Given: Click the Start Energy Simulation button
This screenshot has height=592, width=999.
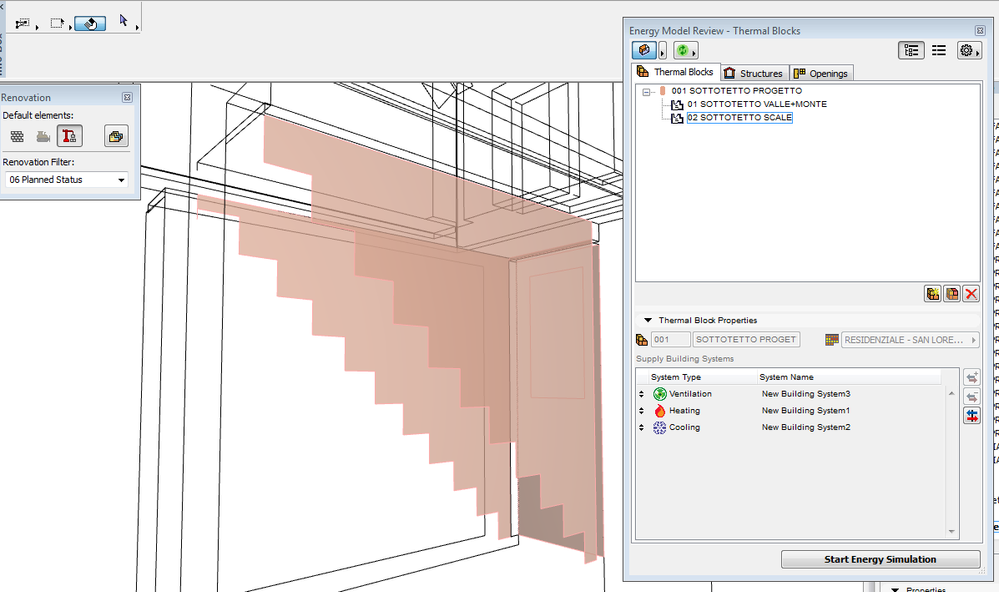Looking at the screenshot, I should (x=880, y=559).
